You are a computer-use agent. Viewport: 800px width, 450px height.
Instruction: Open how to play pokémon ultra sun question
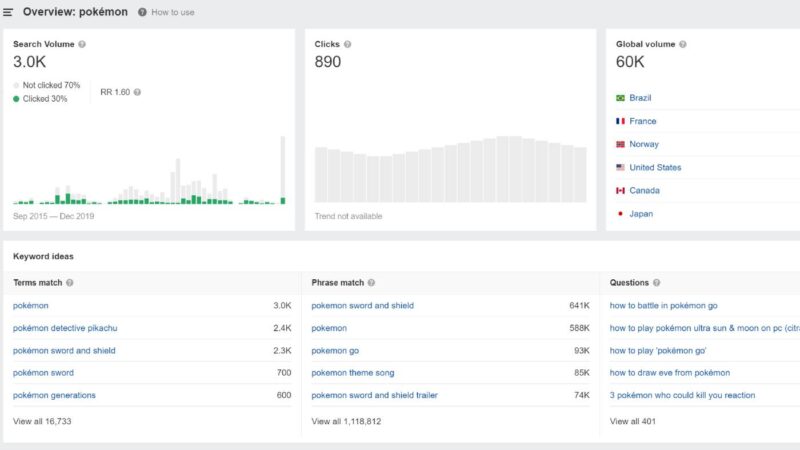point(705,328)
